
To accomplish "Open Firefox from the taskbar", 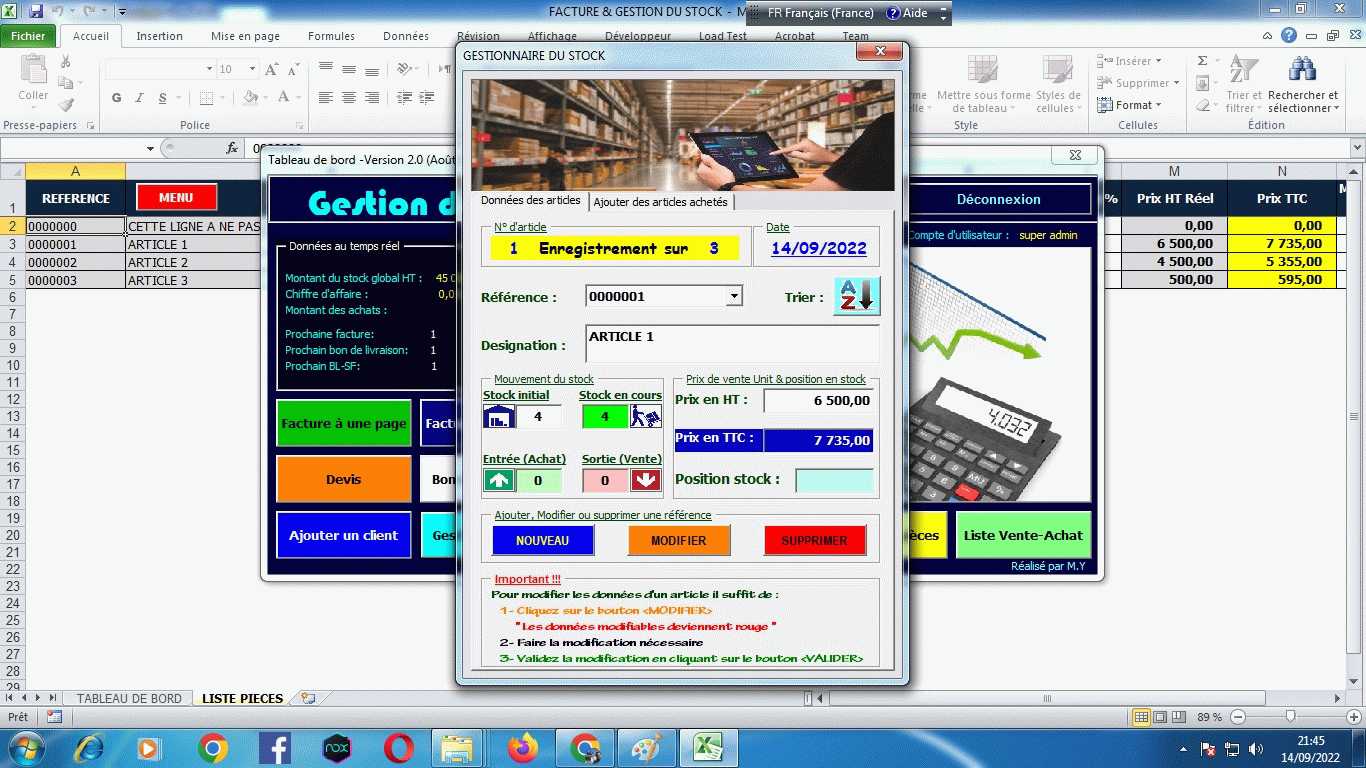I will coord(522,748).
